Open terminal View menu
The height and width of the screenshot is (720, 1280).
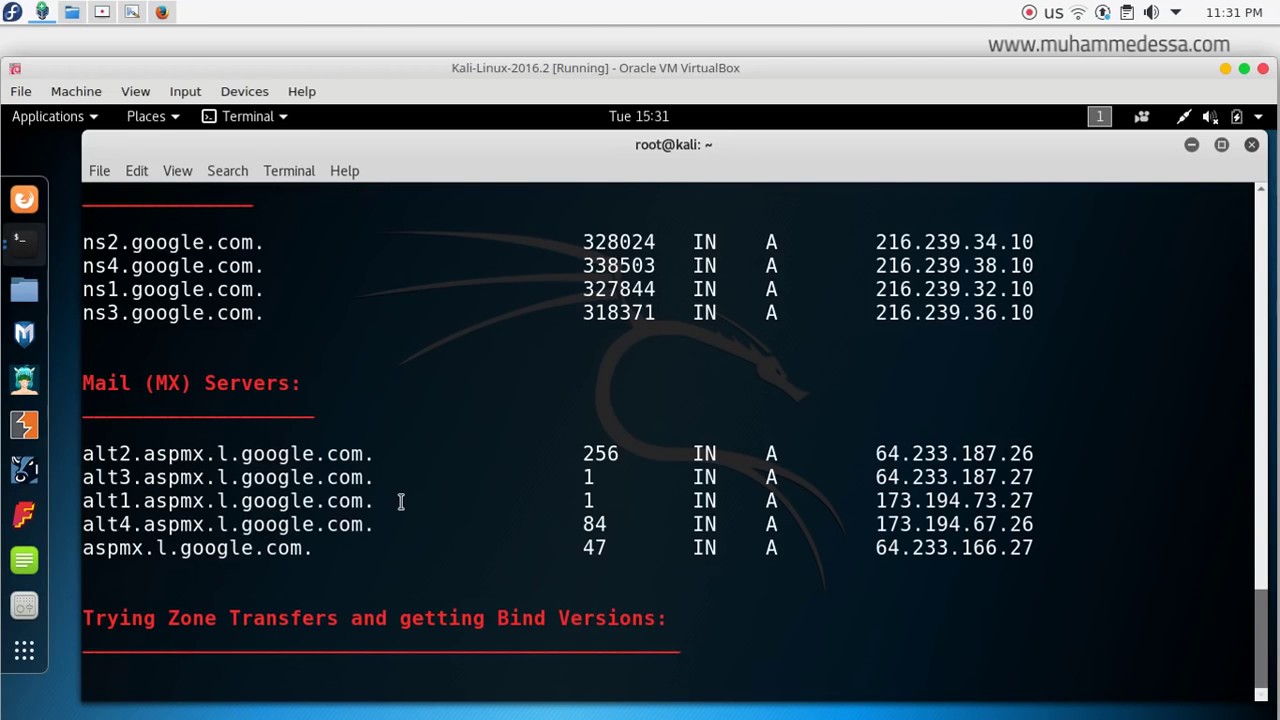click(x=177, y=170)
